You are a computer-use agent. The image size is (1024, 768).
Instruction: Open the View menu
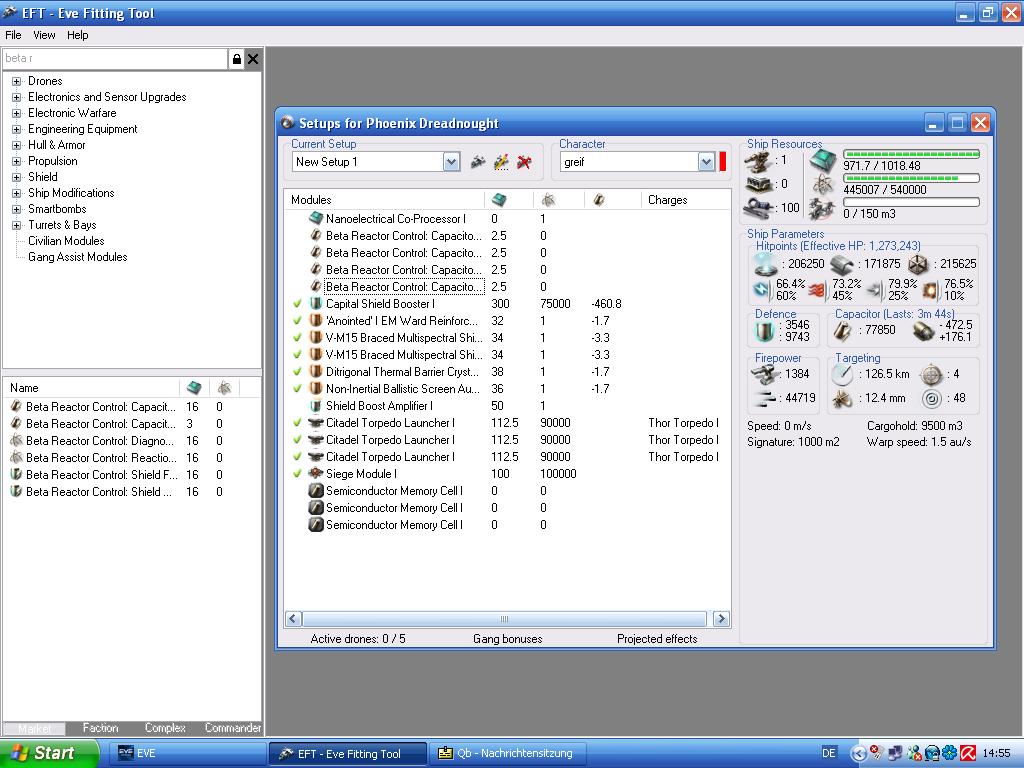pos(44,35)
